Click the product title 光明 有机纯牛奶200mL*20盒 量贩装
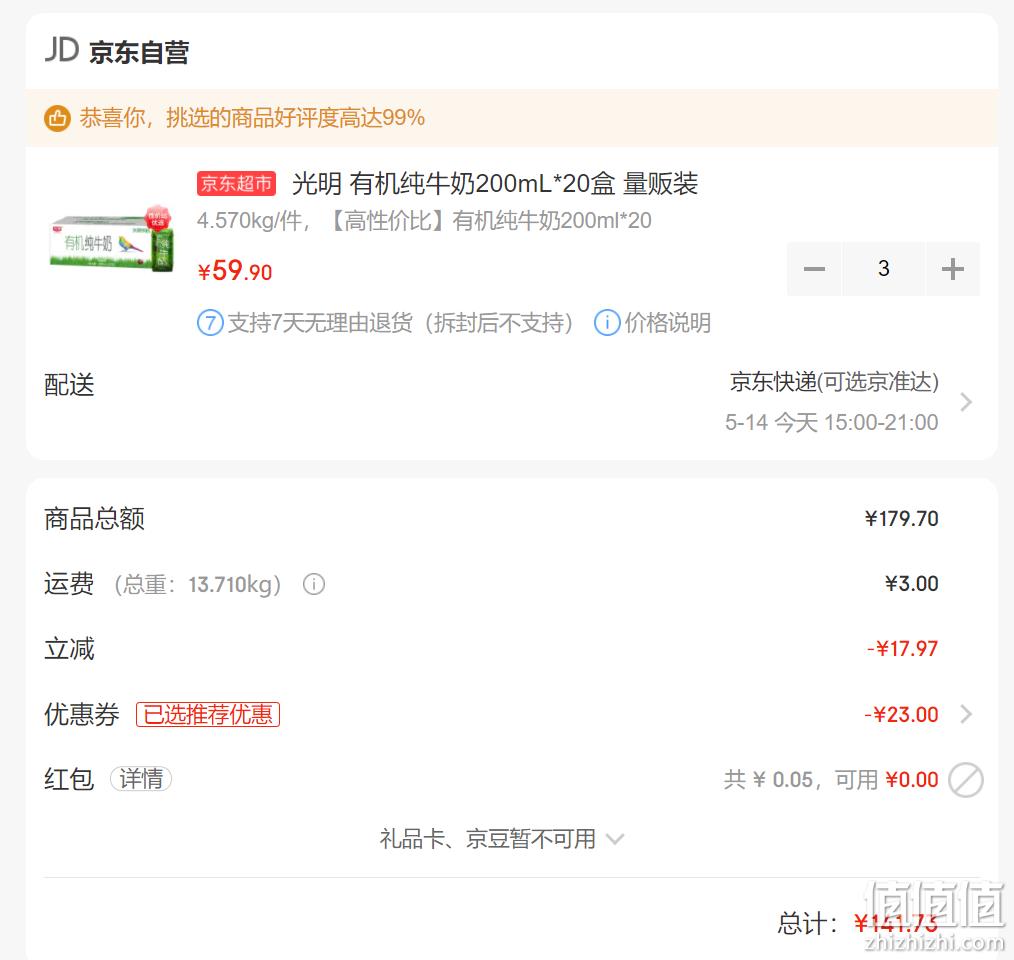This screenshot has width=1014, height=960. 495,184
